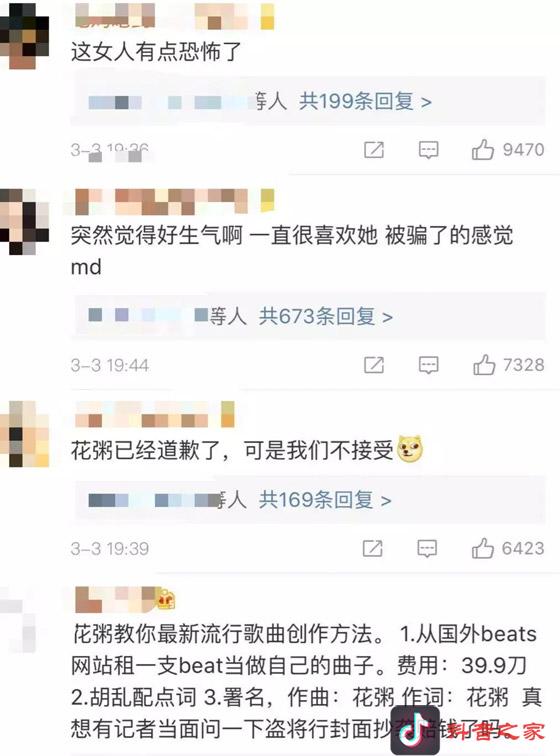Open avatar of 花粥已经道歉了 commenter
Screen dimensions: 560x756
(x=25, y=434)
